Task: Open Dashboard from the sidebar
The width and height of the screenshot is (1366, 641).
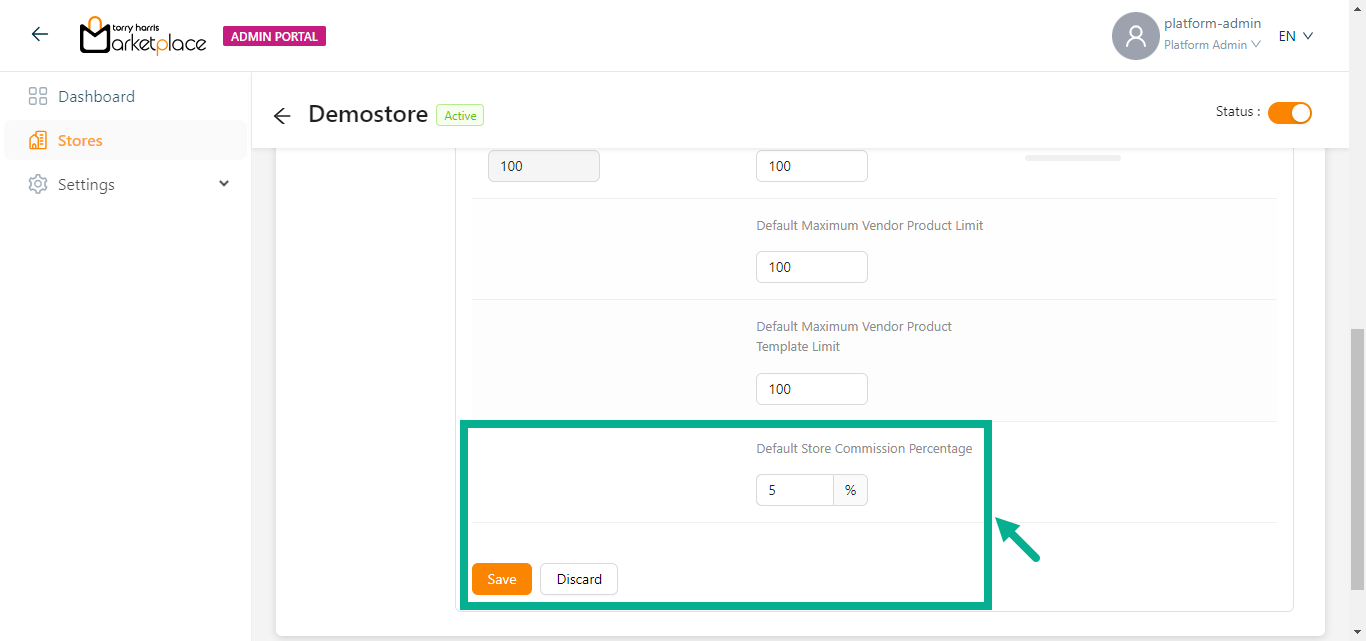Action: coord(96,97)
